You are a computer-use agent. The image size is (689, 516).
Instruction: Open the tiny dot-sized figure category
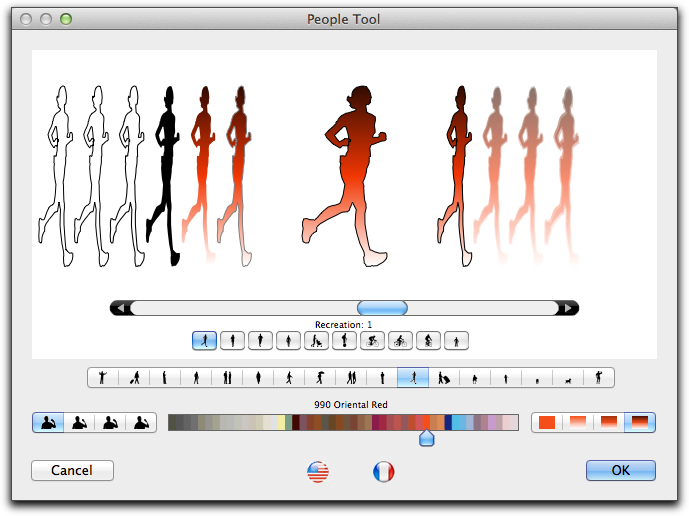(537, 378)
